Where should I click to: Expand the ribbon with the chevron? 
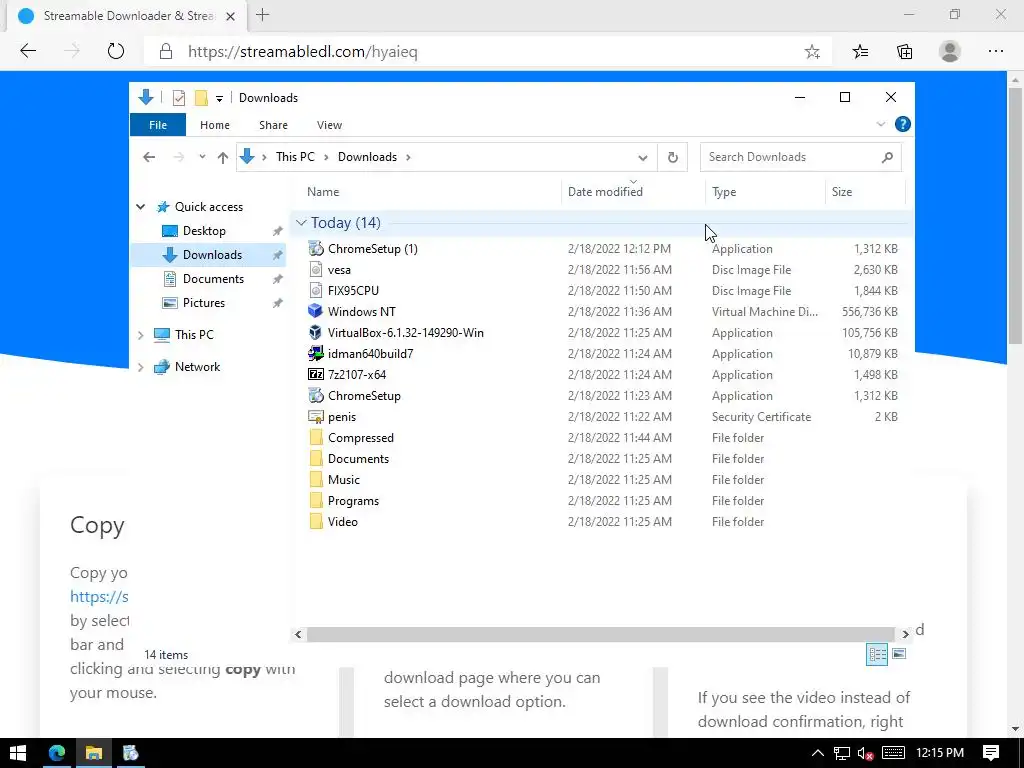tap(880, 124)
